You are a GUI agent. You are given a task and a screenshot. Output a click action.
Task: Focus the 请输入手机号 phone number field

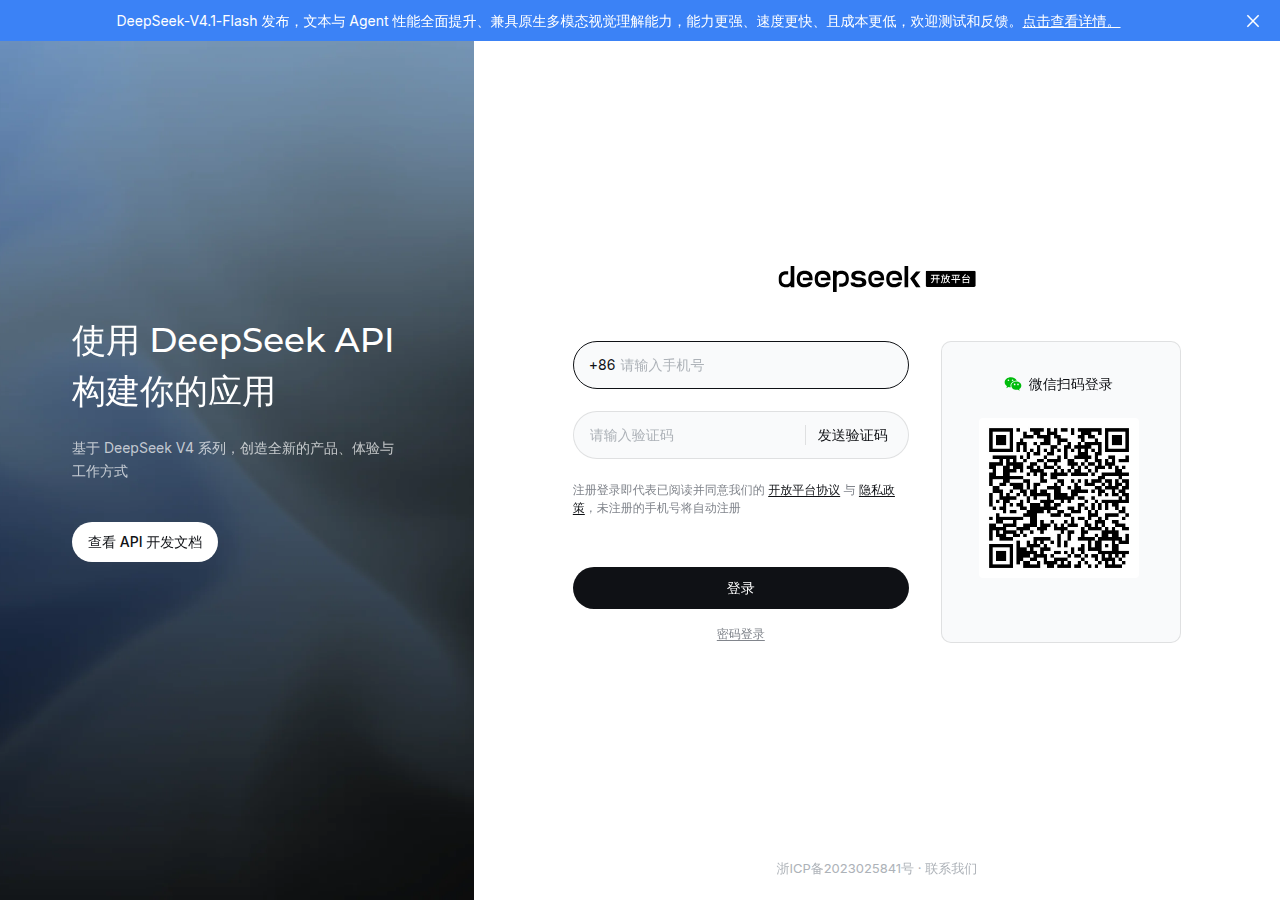[741, 365]
